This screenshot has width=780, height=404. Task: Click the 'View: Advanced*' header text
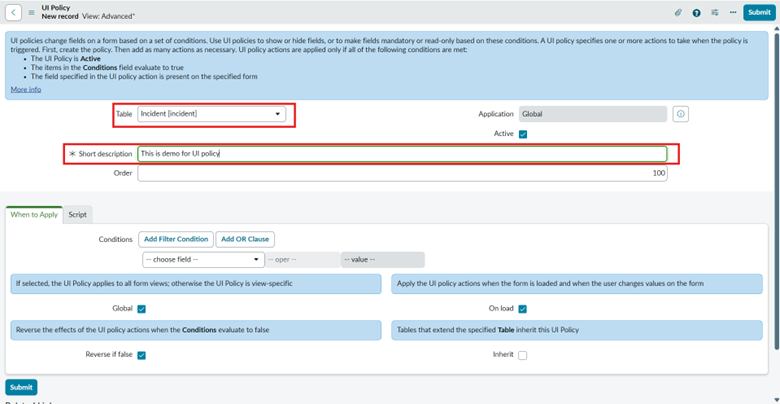coord(108,16)
